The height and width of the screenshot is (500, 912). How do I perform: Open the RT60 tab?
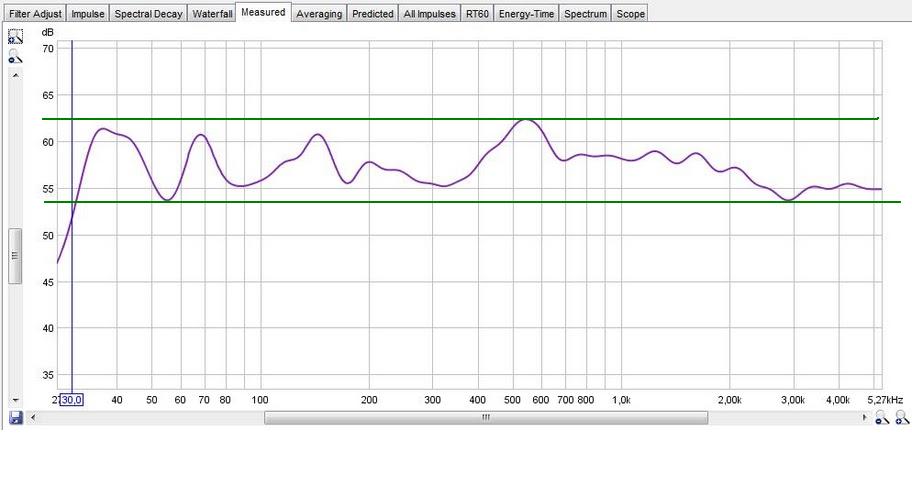(477, 14)
